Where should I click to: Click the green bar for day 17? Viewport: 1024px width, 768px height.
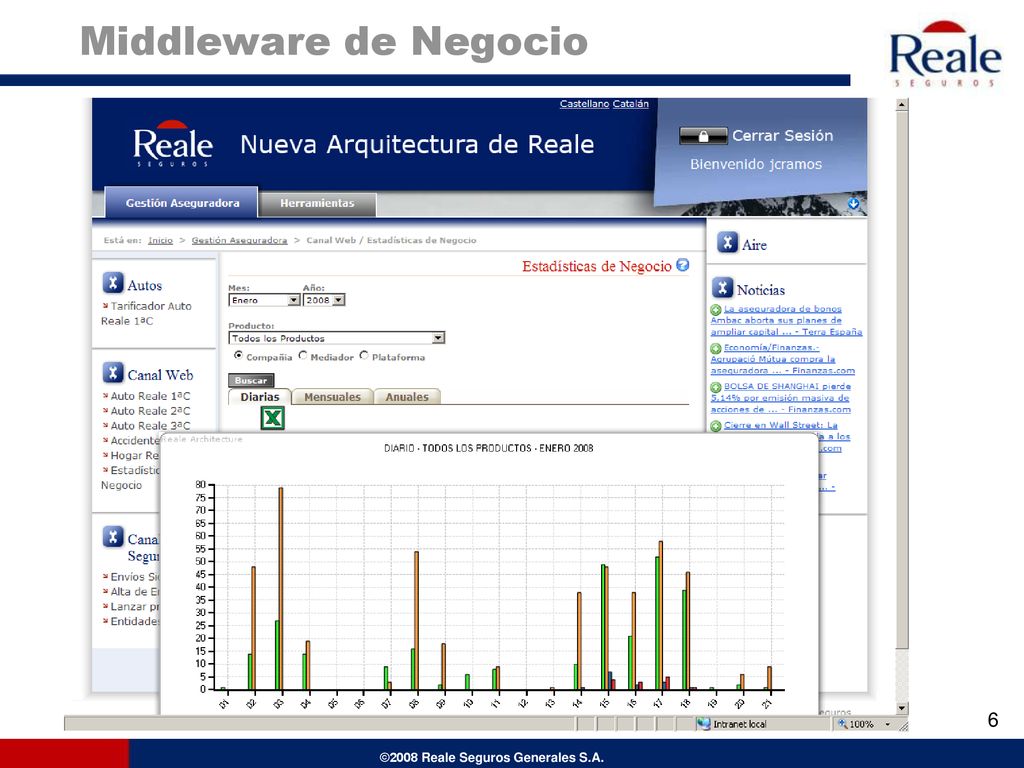[657, 623]
